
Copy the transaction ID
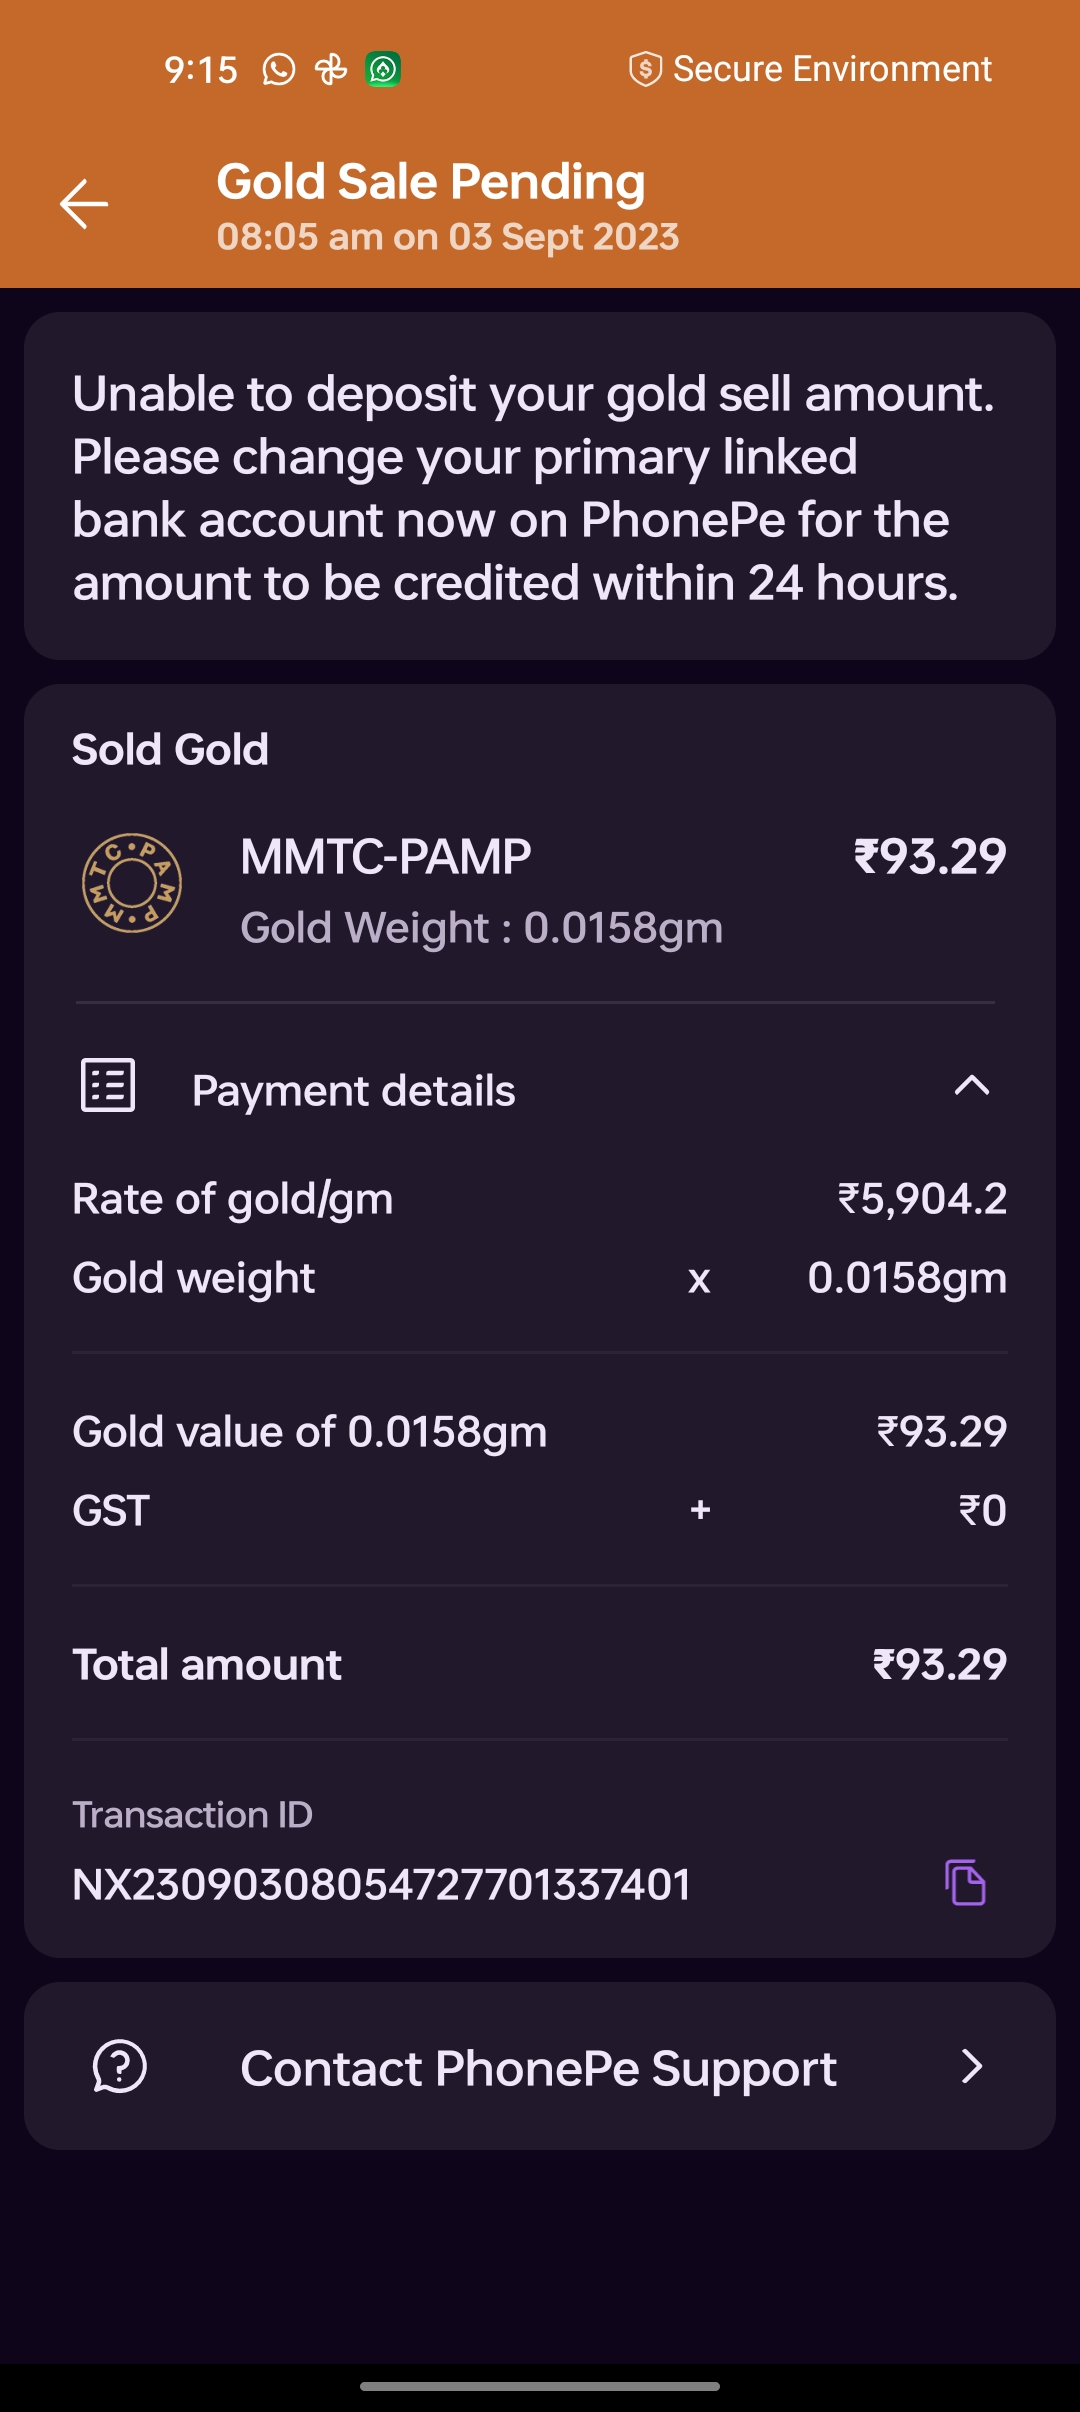point(965,1883)
